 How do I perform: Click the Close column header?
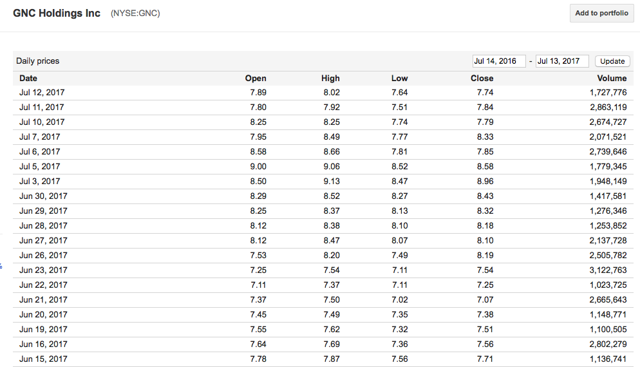[x=482, y=78]
